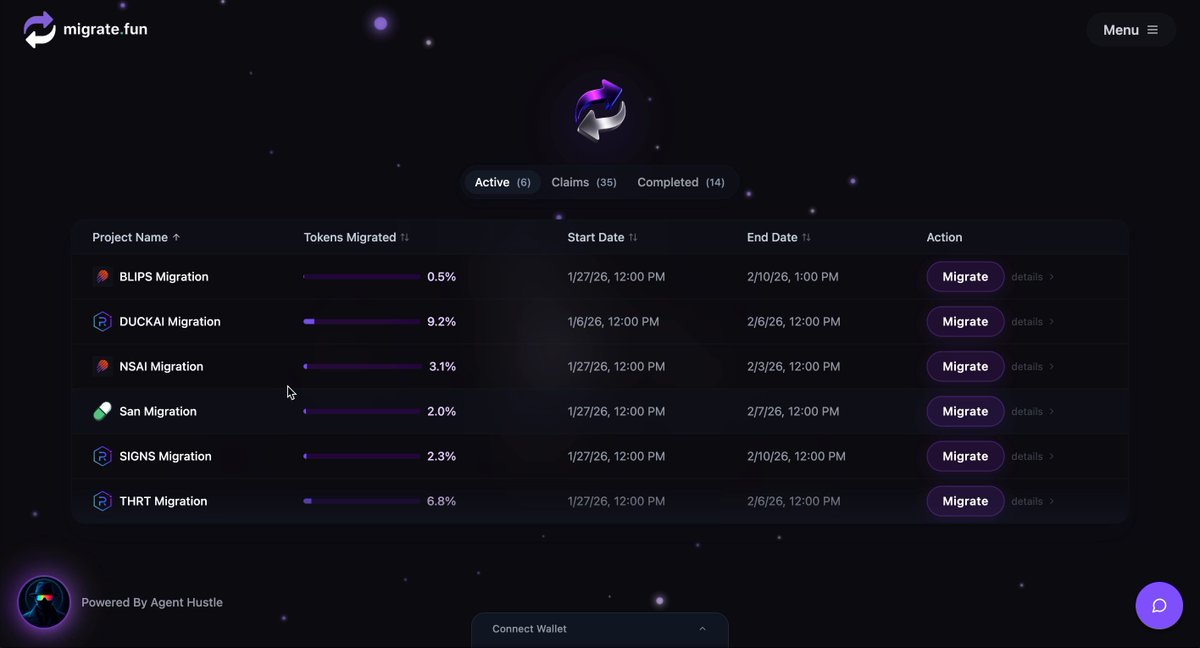Click the DUCKAI tokens migrated progress bar
Viewport: 1200px width, 648px height.
pyautogui.click(x=362, y=322)
